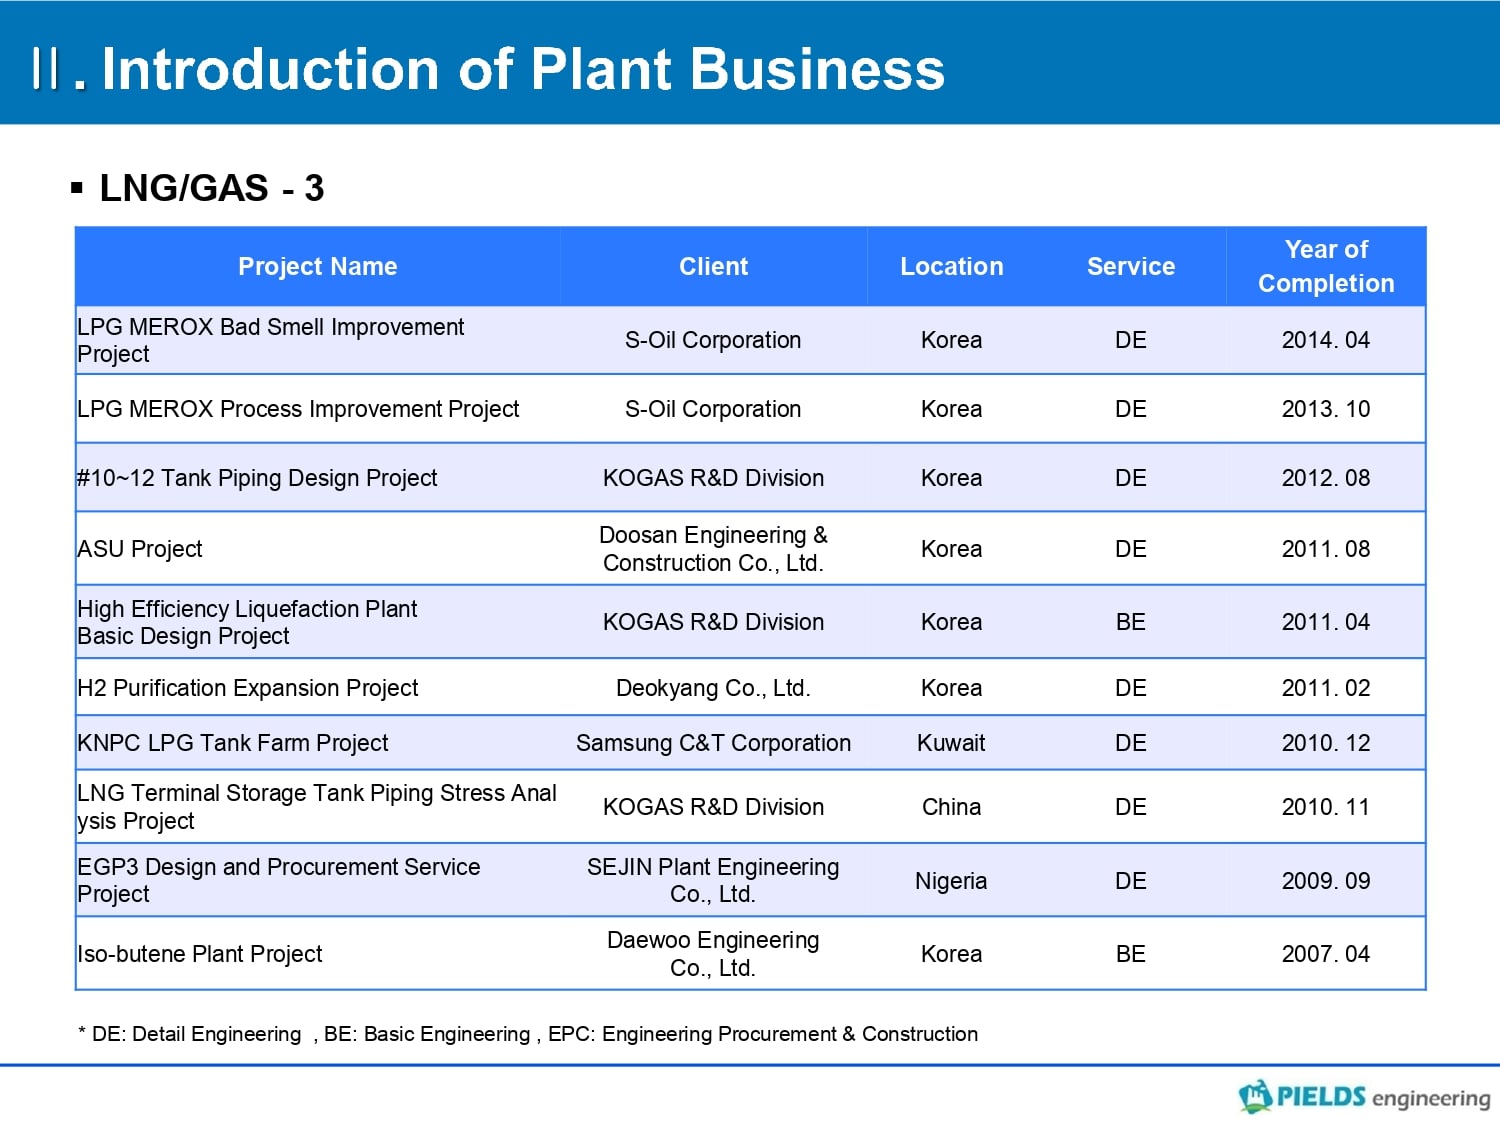Select #10~12 Tank Piping Design Project cell
Viewport: 1500px width, 1125px height.
(x=318, y=478)
